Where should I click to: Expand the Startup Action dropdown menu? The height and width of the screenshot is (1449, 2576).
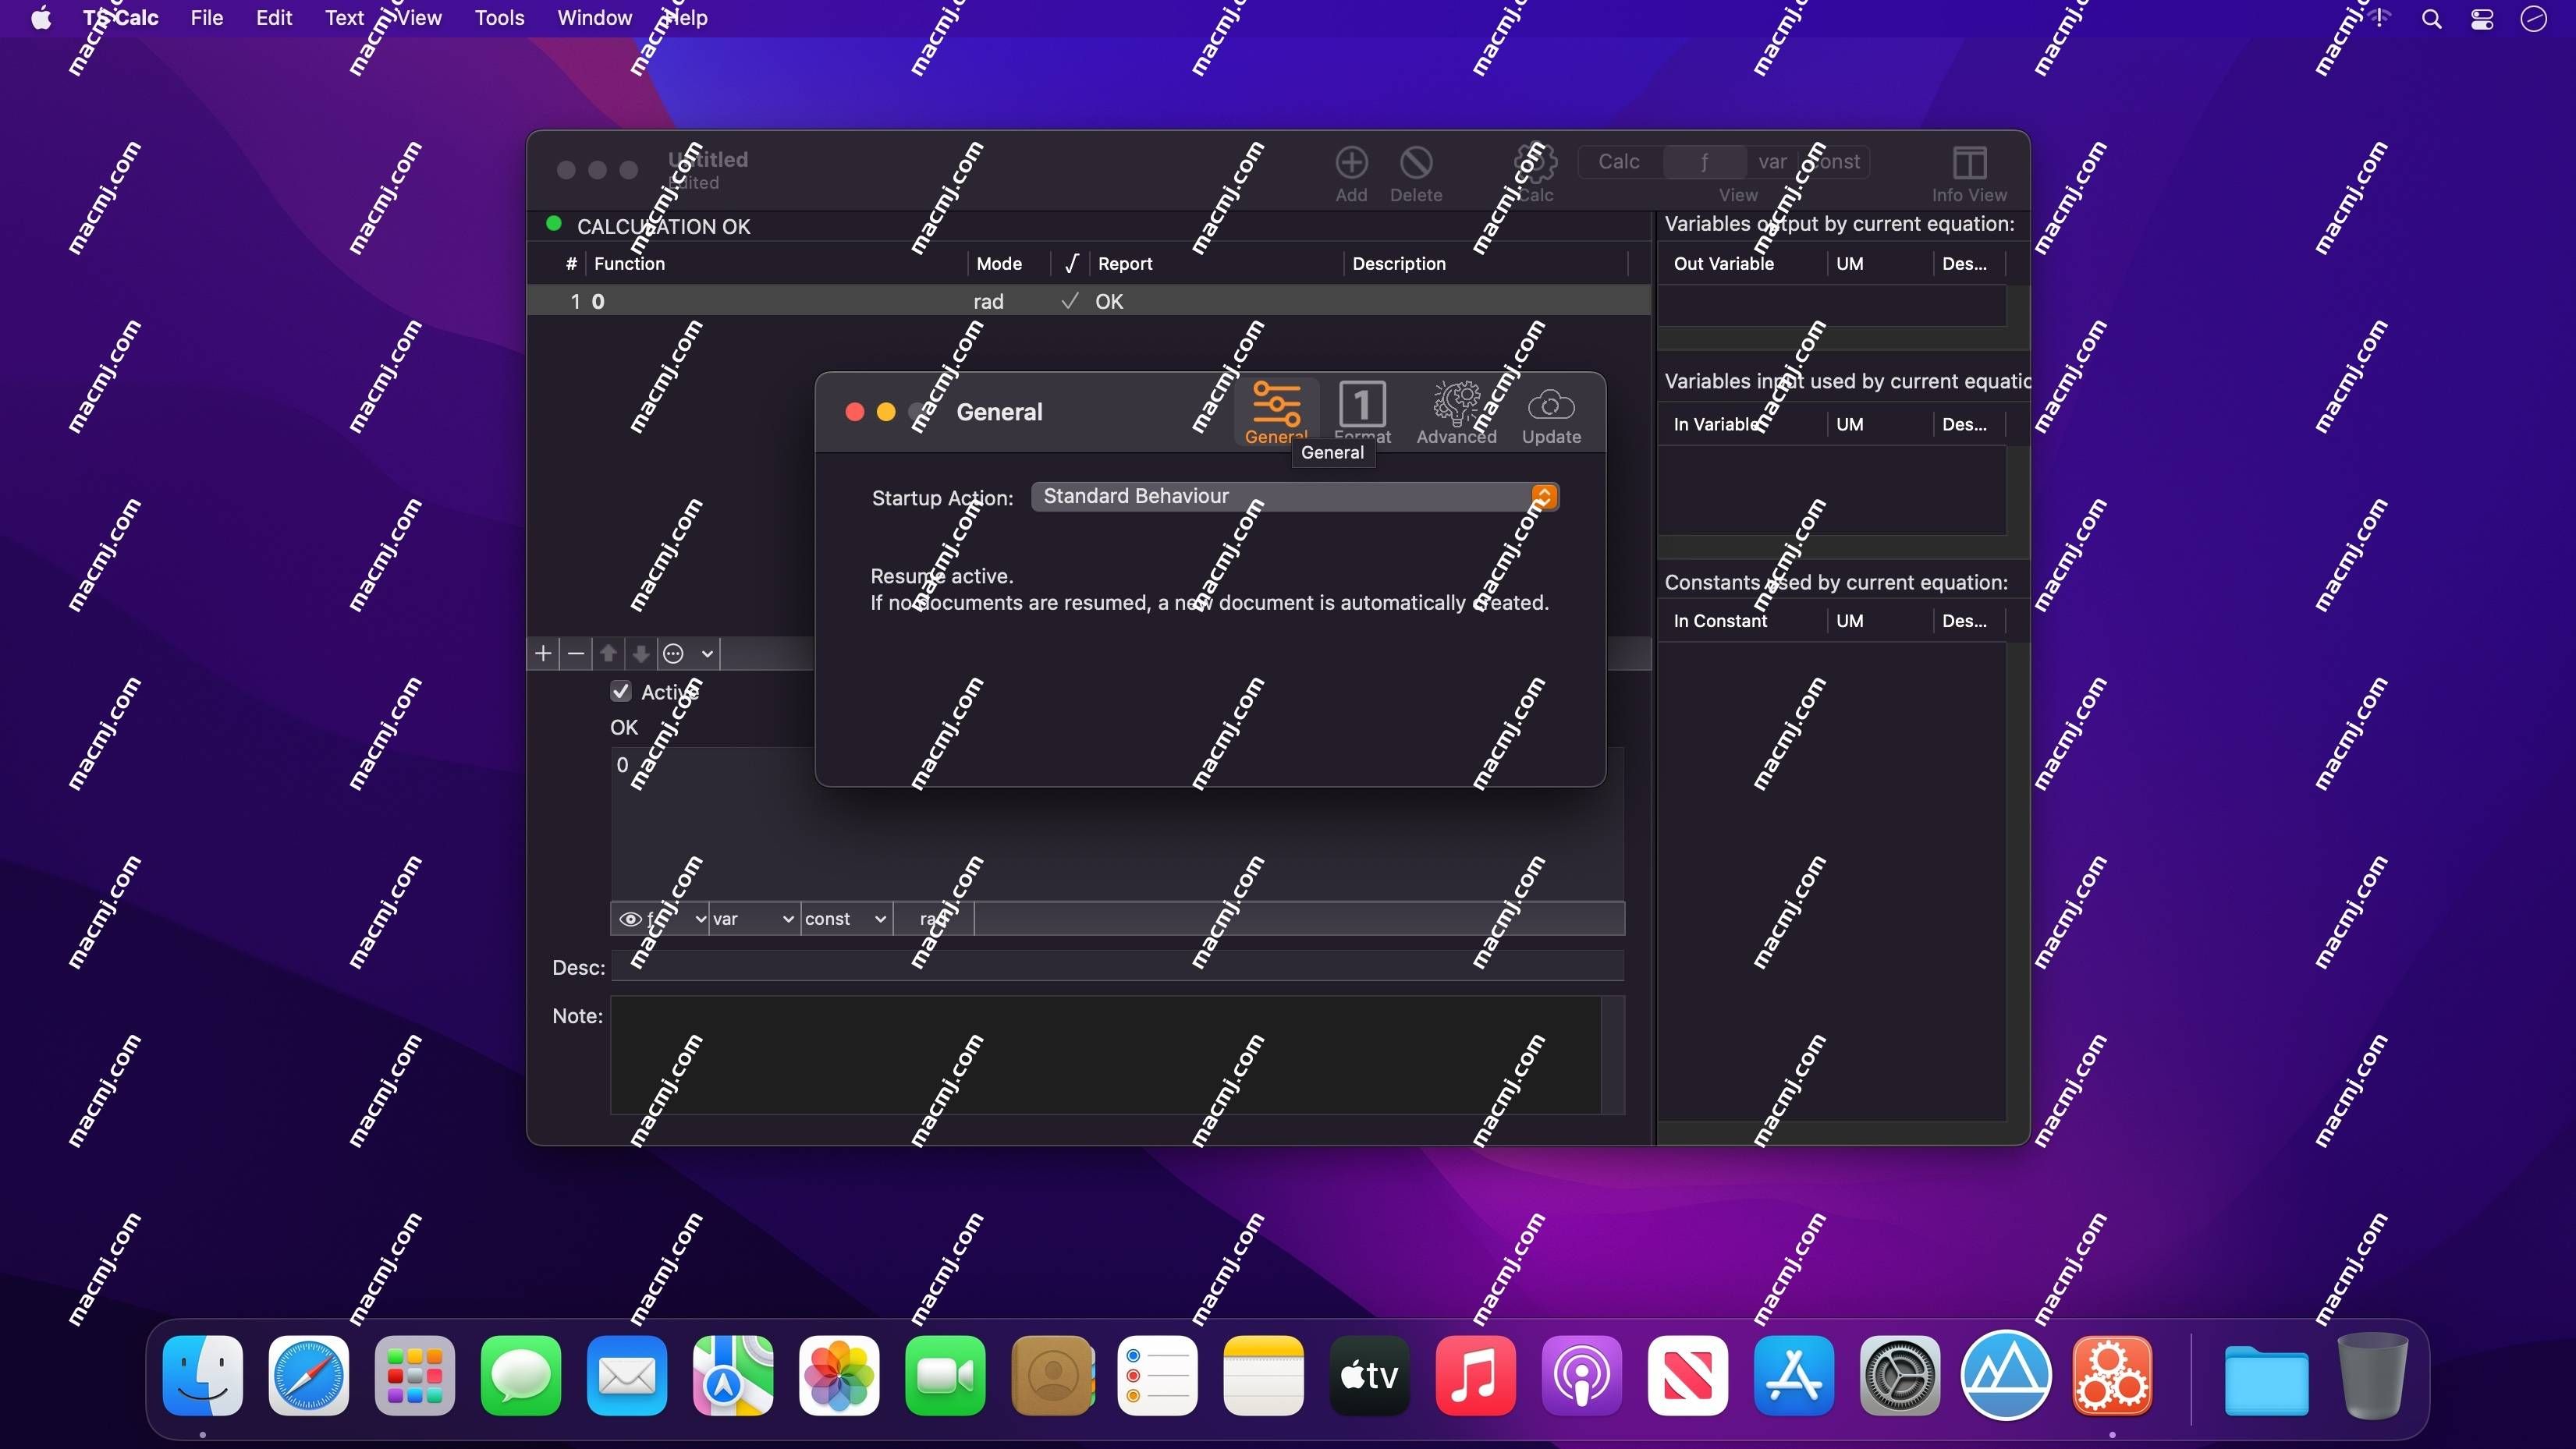point(1541,495)
